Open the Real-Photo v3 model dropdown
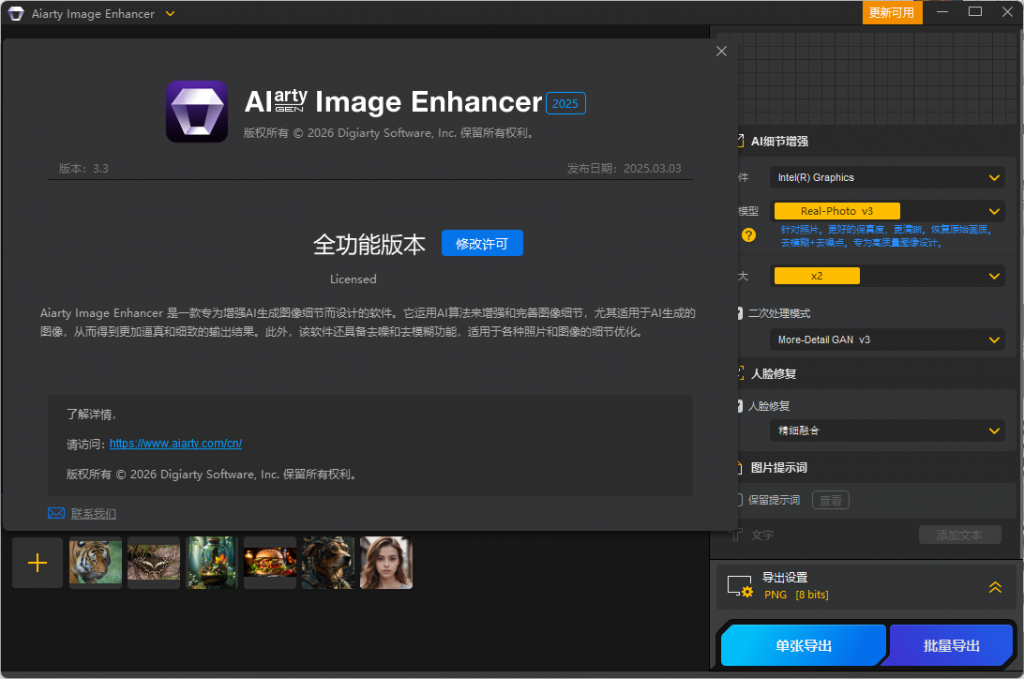 click(x=887, y=211)
